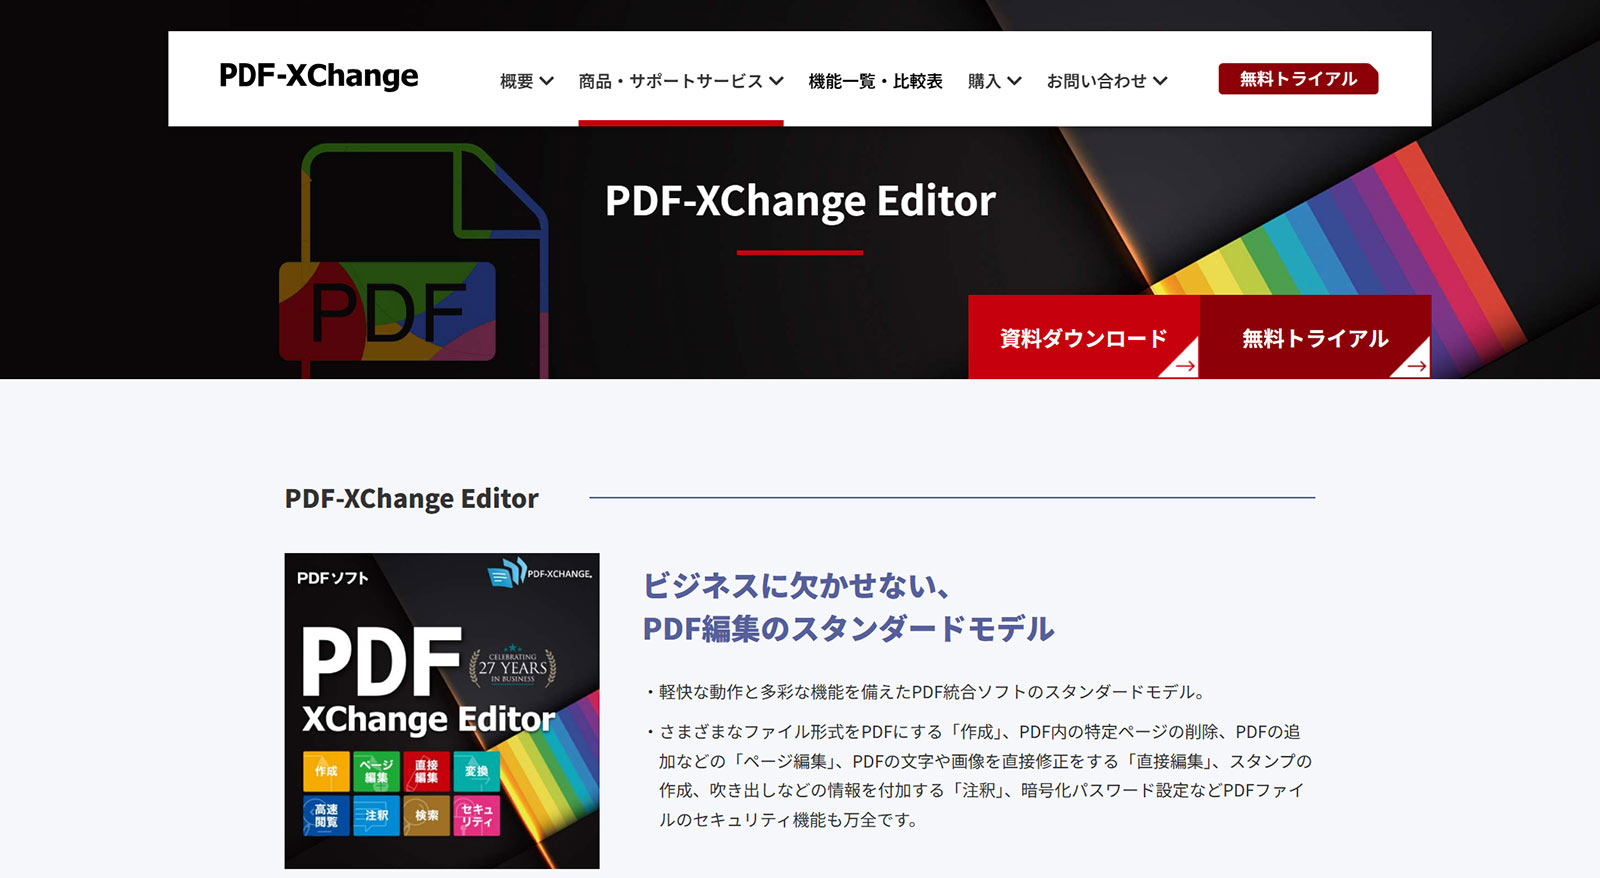Open the 商品・サポートサービス dropdown
1600x878 pixels.
pos(680,81)
